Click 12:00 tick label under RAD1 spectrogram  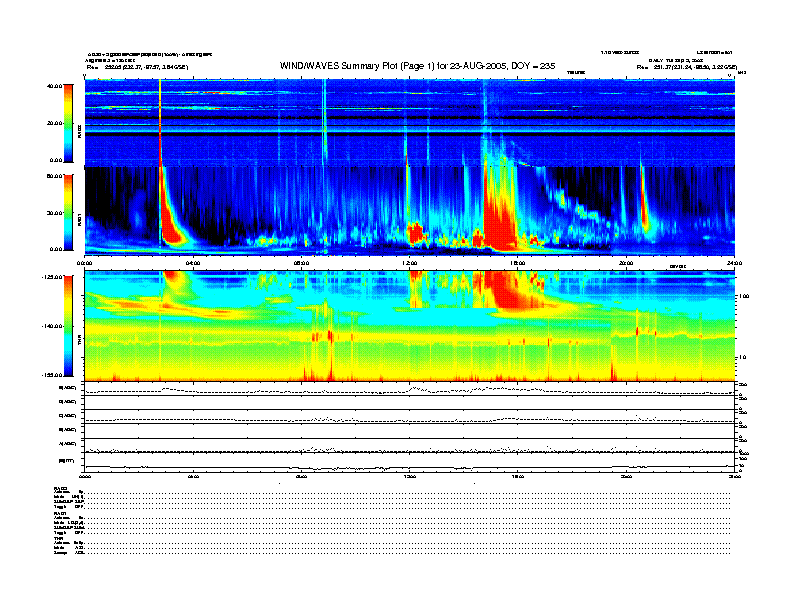coord(410,263)
